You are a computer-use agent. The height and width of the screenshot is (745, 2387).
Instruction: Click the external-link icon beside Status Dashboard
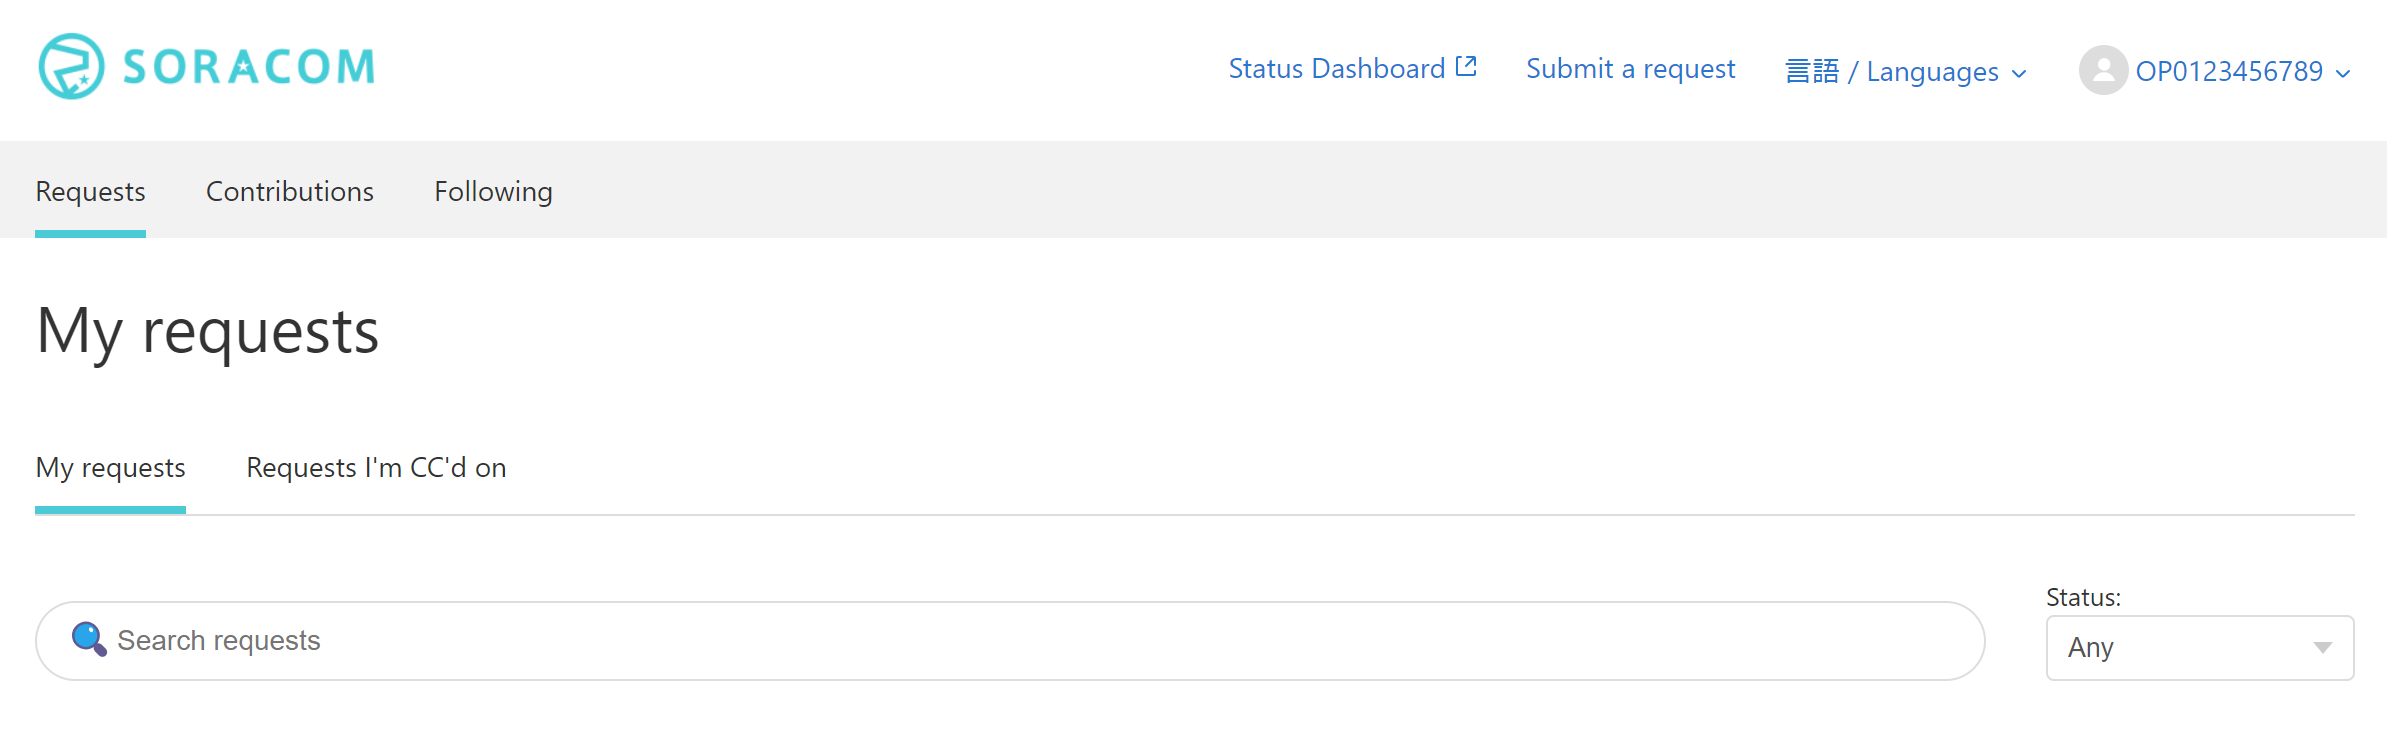(x=1466, y=67)
